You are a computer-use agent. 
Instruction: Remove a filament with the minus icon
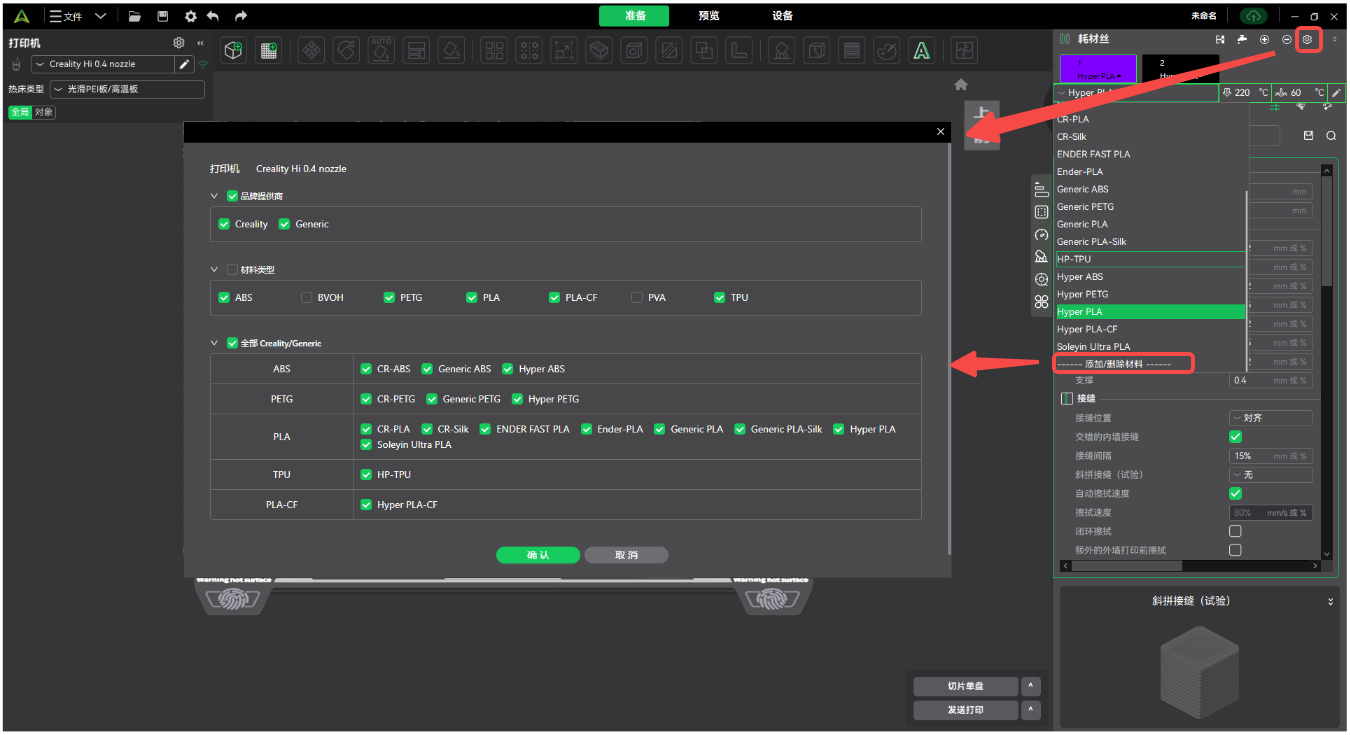coord(1286,39)
